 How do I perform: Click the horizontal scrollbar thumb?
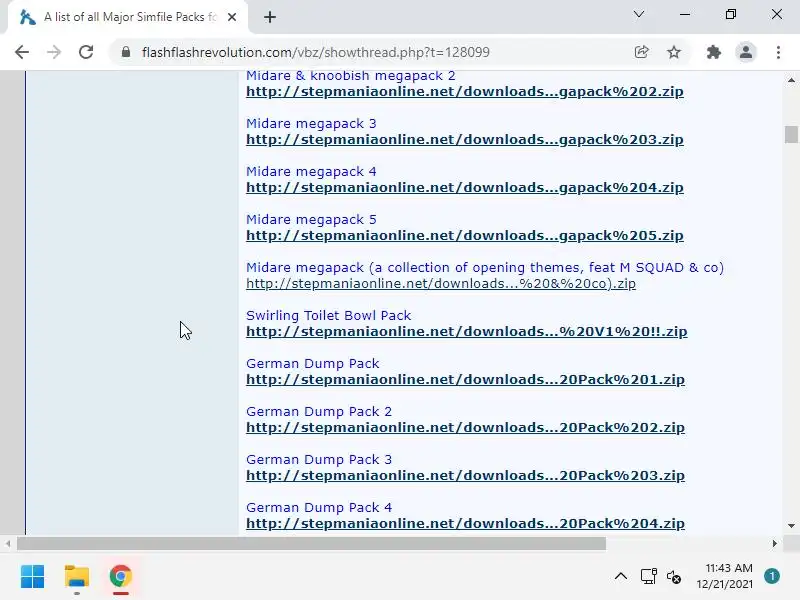[311, 544]
